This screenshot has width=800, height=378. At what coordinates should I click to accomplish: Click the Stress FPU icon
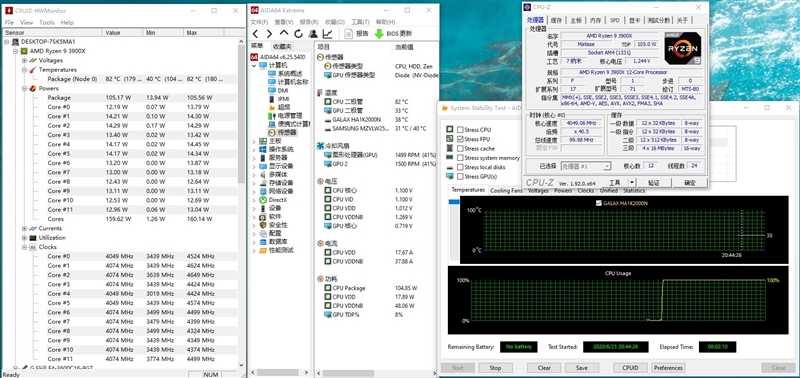[x=450, y=139]
